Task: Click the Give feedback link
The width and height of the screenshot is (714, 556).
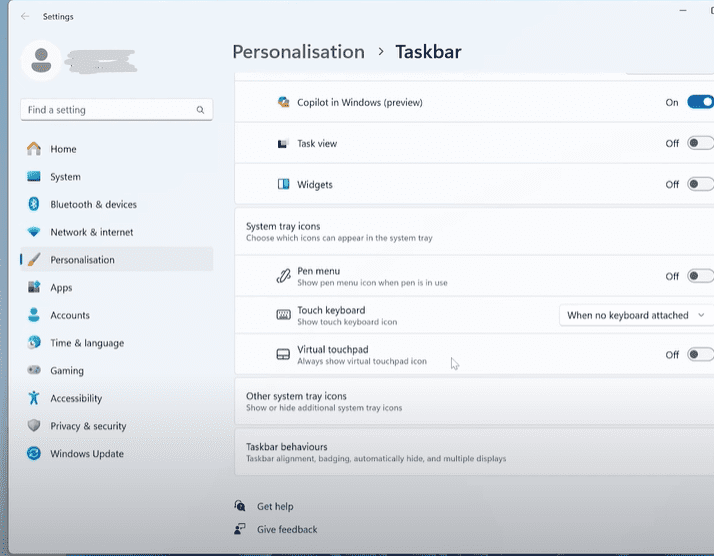Action: pos(287,529)
